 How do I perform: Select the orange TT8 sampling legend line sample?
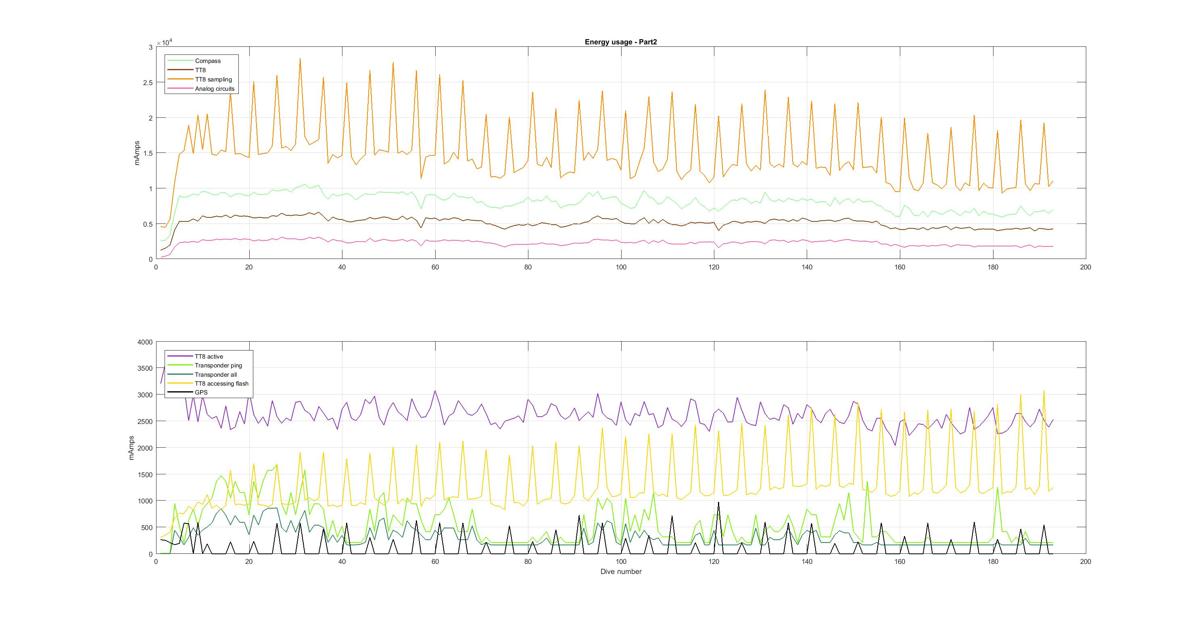(179, 79)
